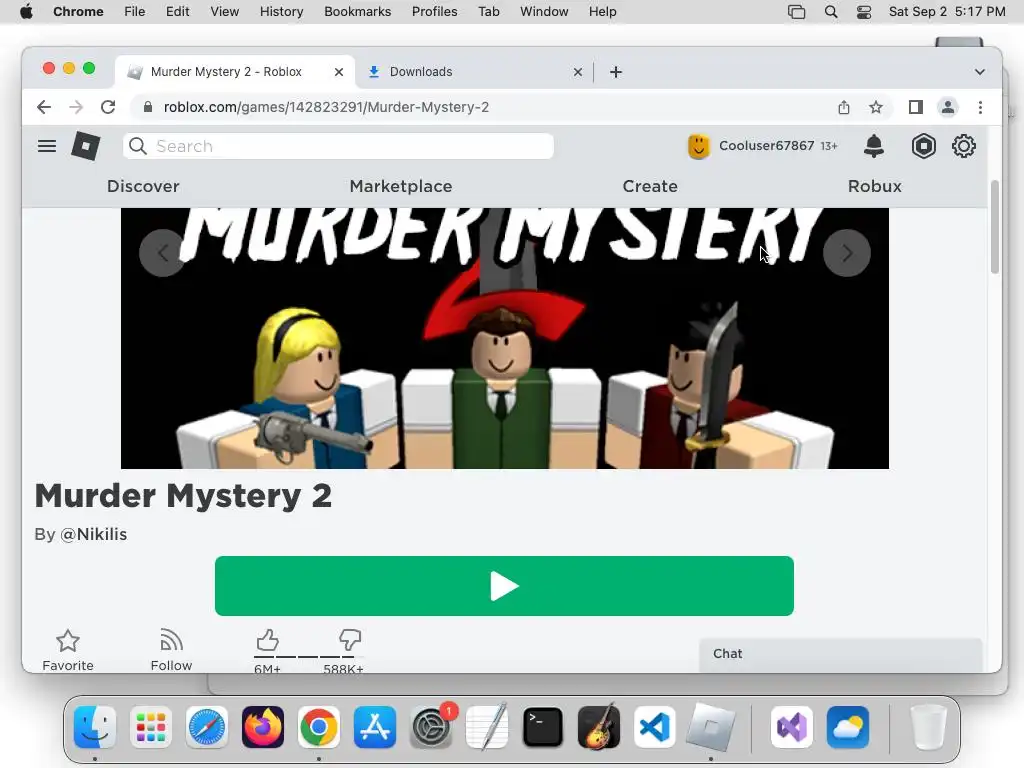This screenshot has width=1024, height=768.
Task: Open Roblox Studio icon in Dock
Action: click(x=711, y=727)
